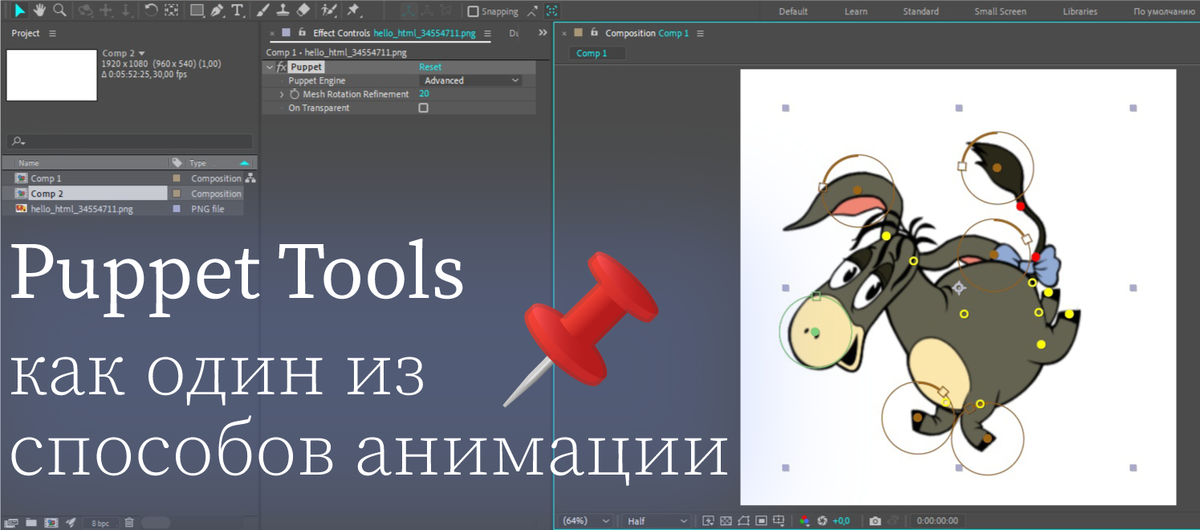1200x530 pixels.
Task: Enable the Snapping checkbox
Action: [473, 12]
